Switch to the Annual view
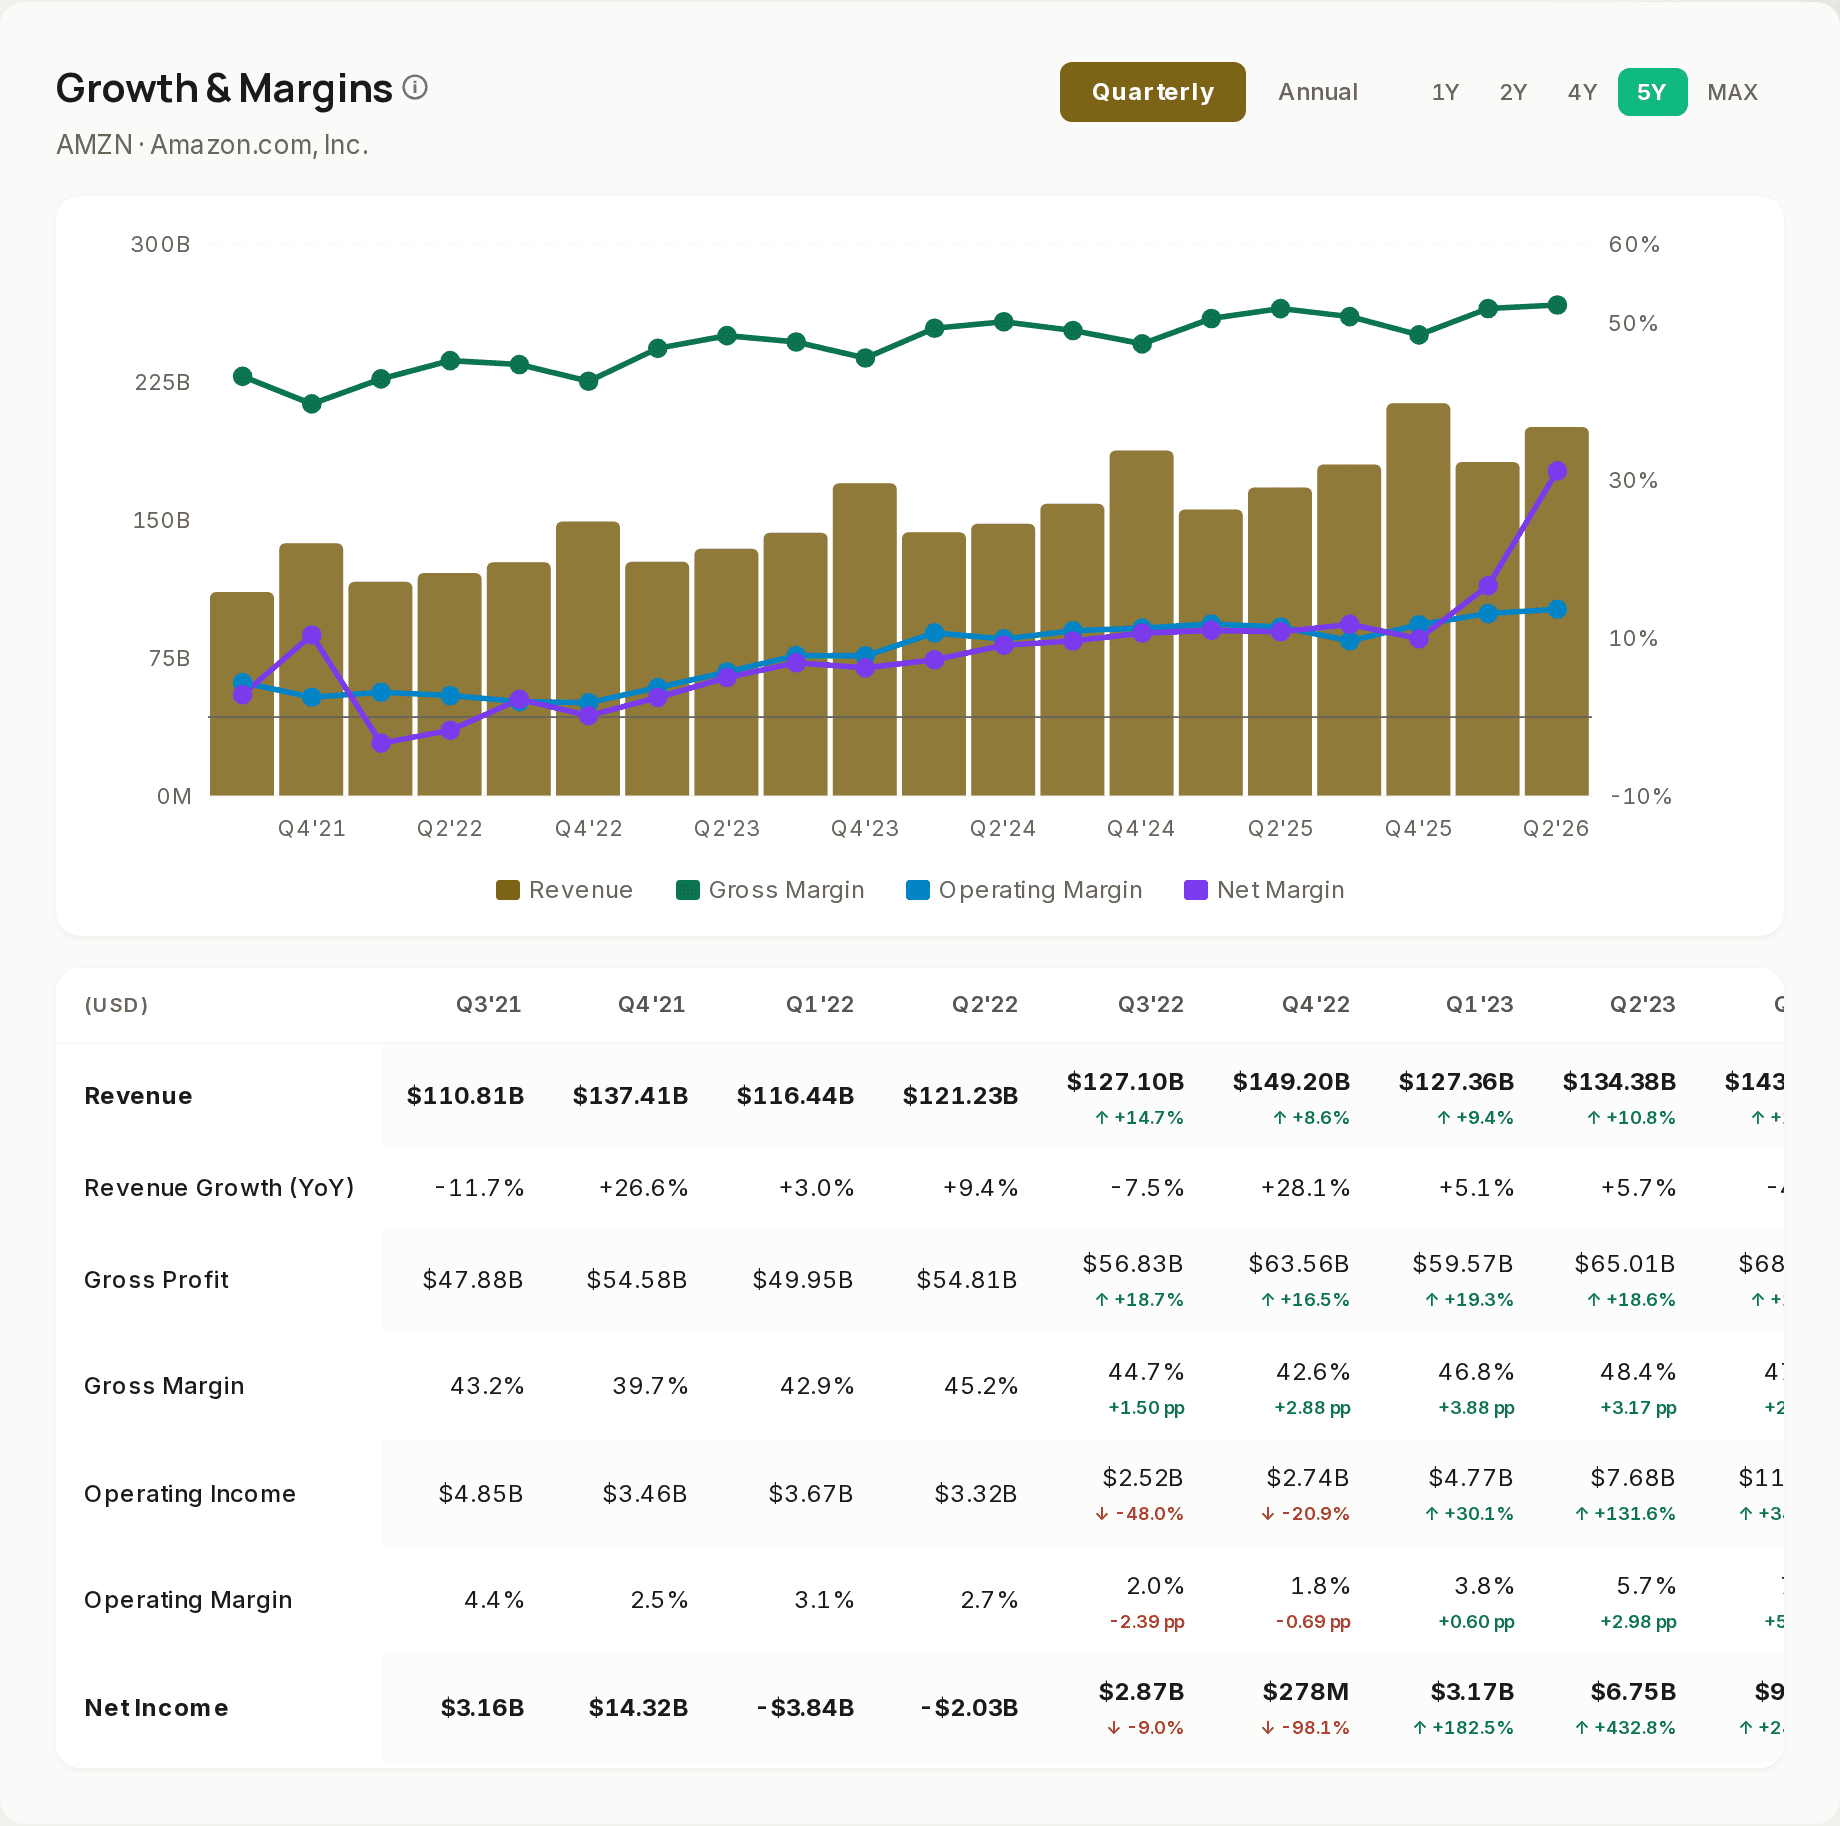Image resolution: width=1840 pixels, height=1826 pixels. 1317,92
